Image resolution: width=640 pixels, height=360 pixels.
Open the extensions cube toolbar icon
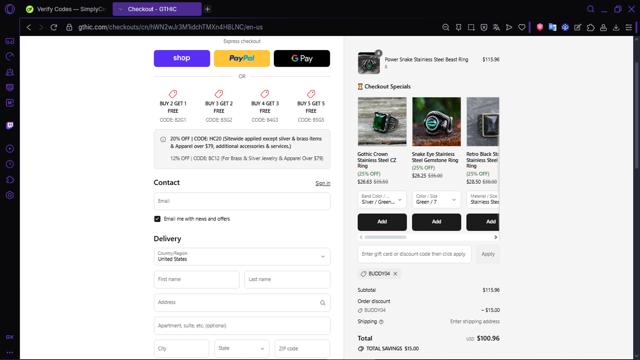[591, 27]
